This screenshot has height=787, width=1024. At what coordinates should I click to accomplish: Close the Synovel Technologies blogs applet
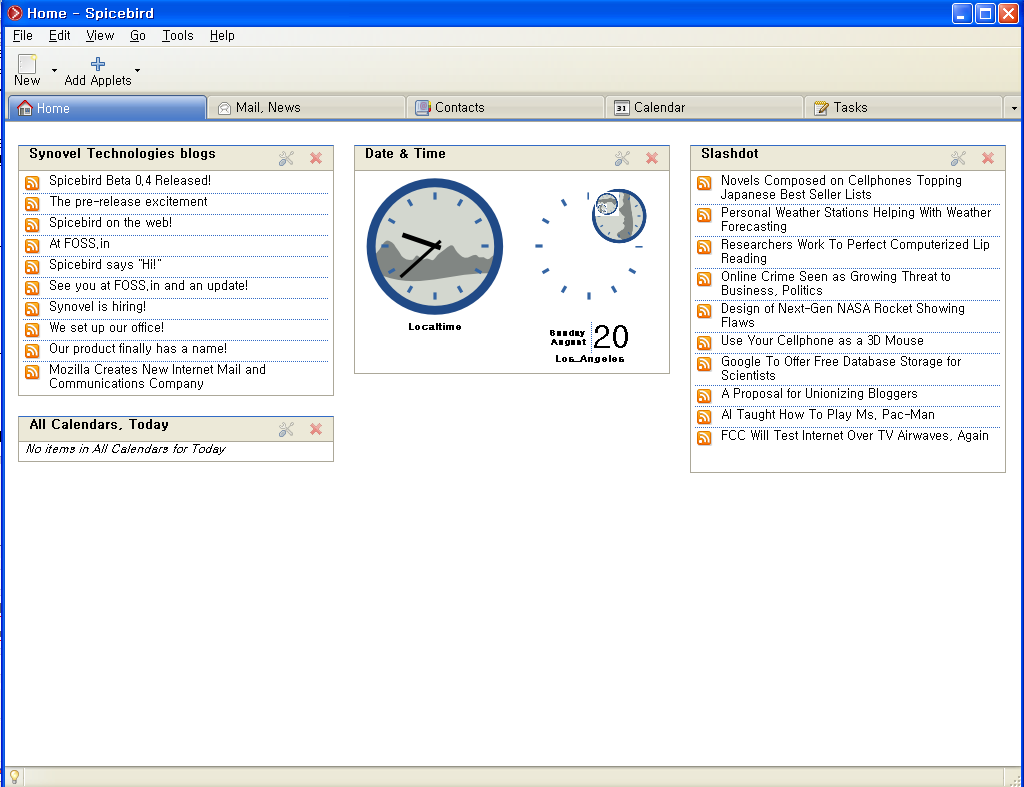[316, 158]
